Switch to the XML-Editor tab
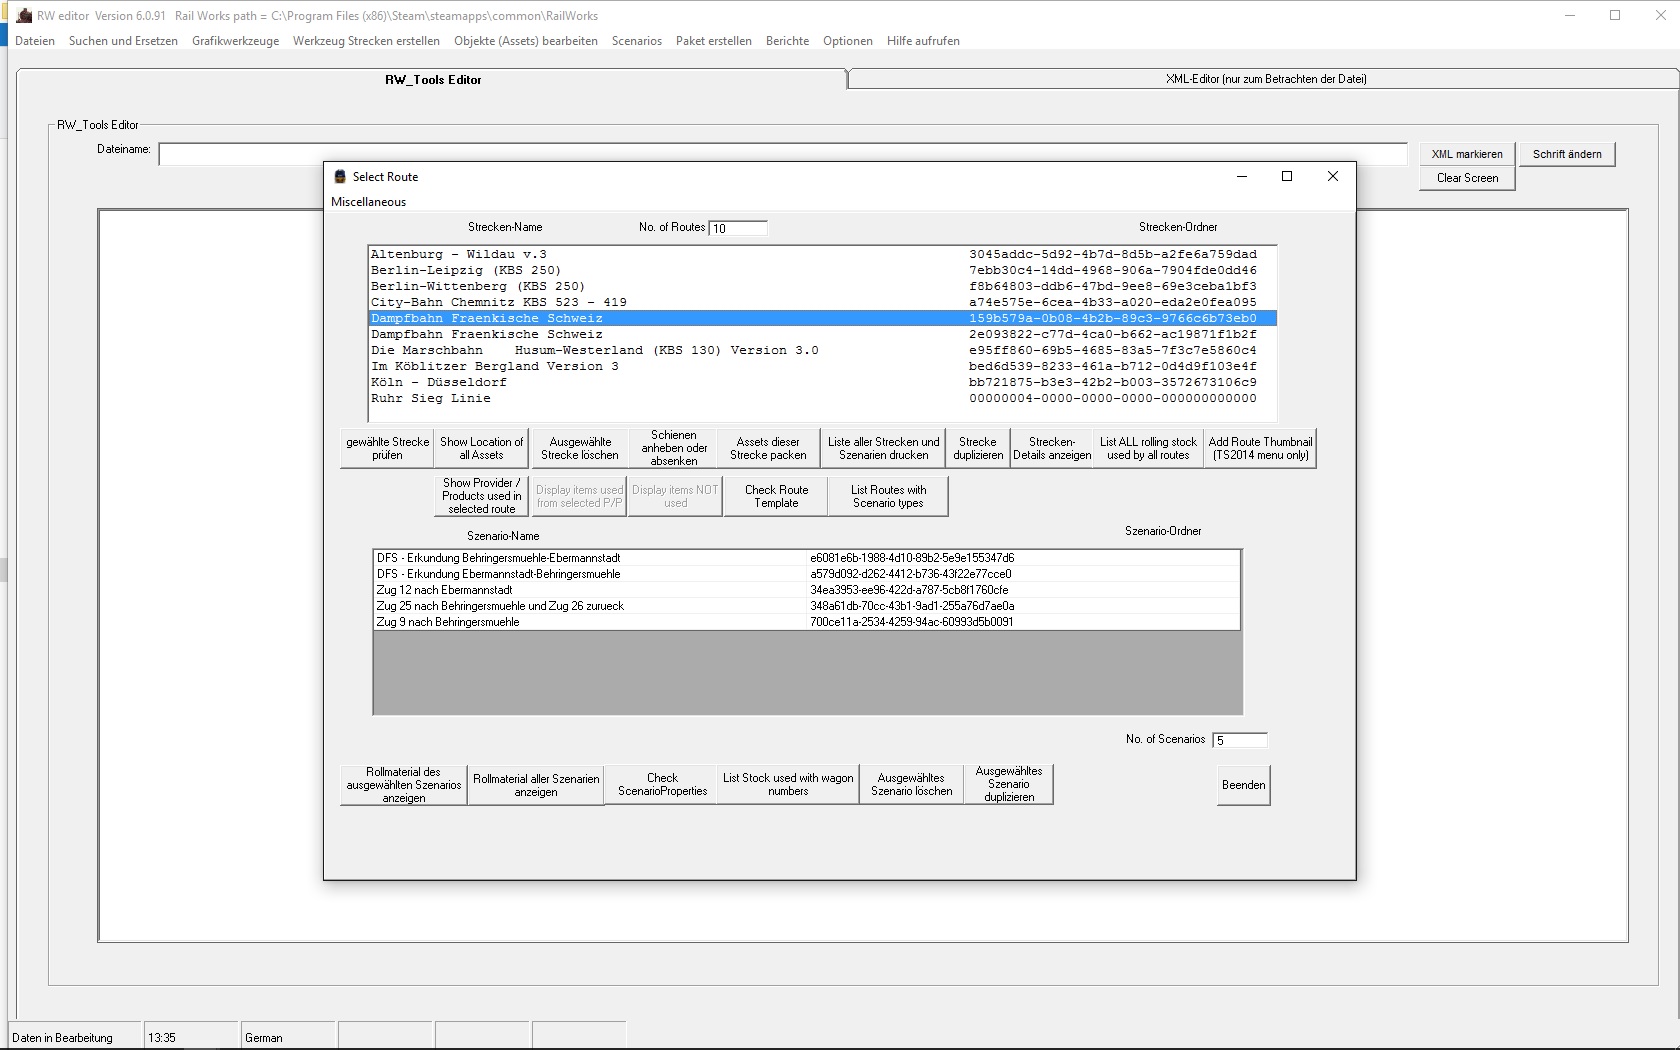This screenshot has width=1680, height=1050. click(1265, 79)
